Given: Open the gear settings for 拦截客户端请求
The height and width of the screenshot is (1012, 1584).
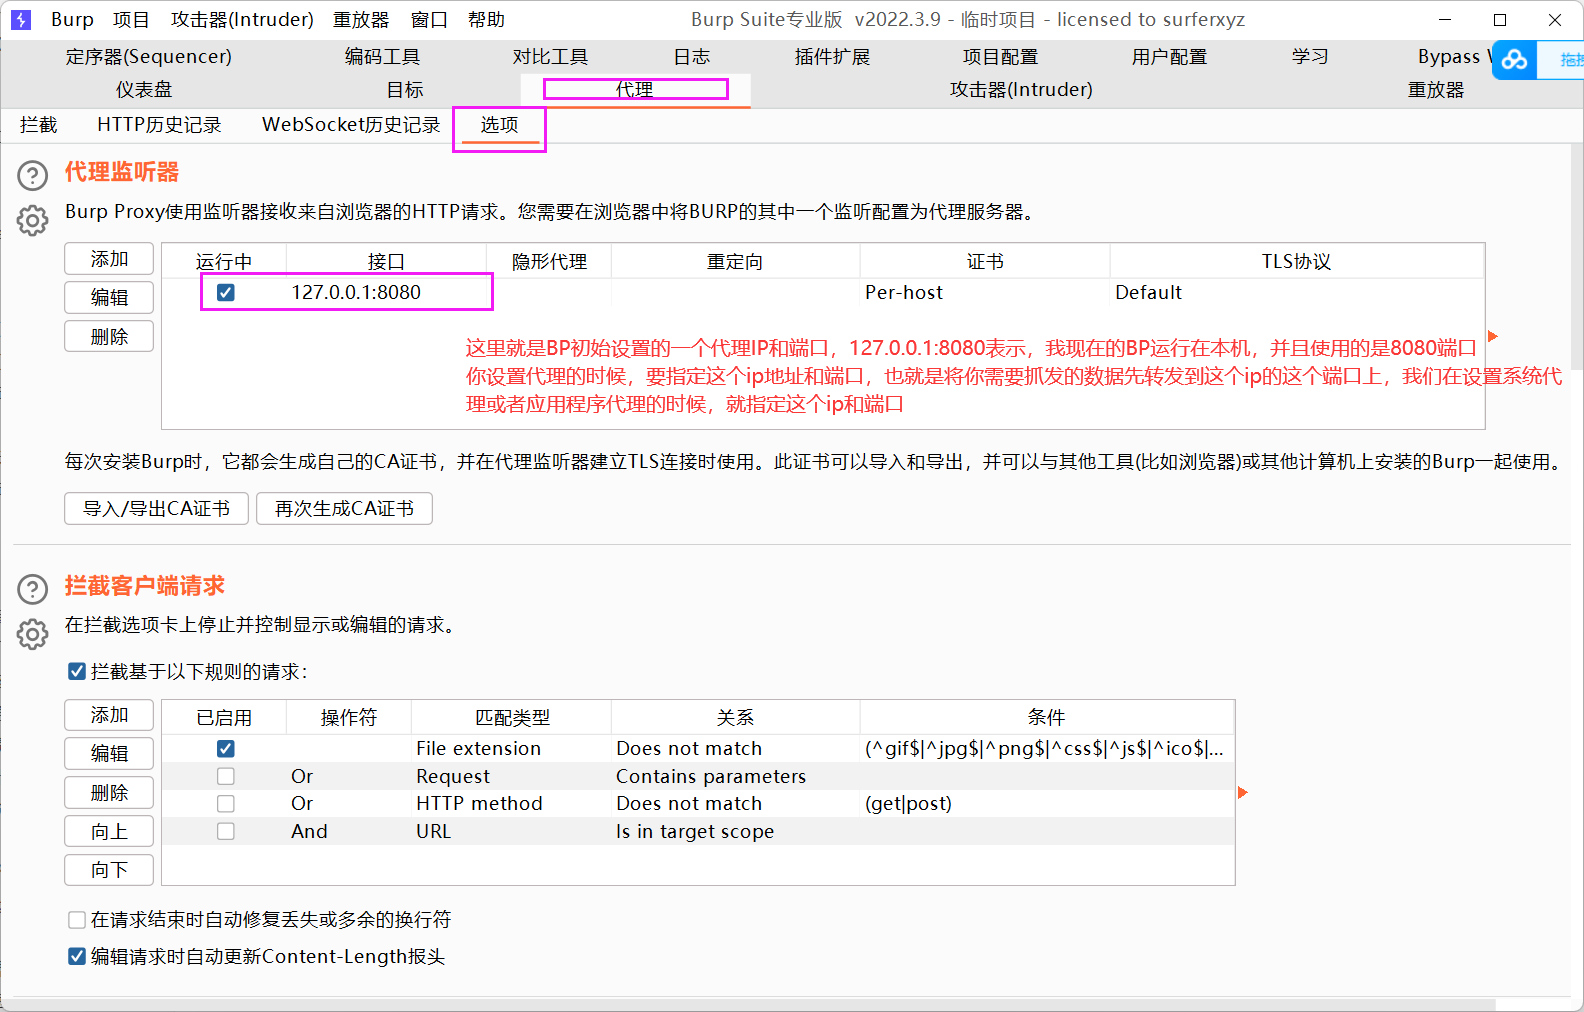Looking at the screenshot, I should (x=32, y=634).
